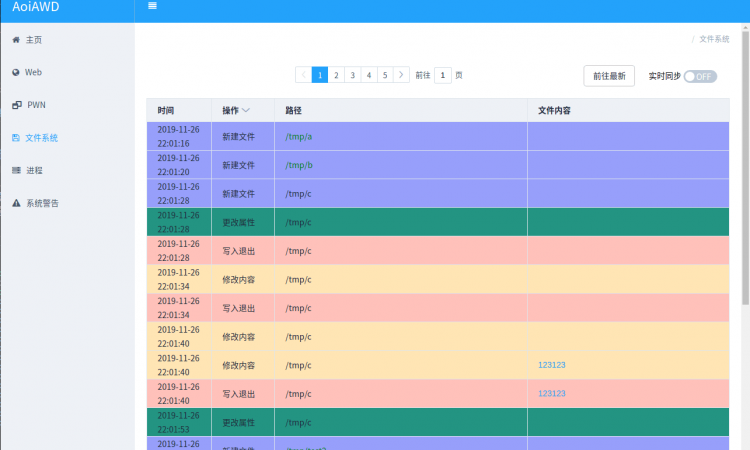The height and width of the screenshot is (450, 750).
Task: Select page 4 in pagination
Action: pos(369,75)
